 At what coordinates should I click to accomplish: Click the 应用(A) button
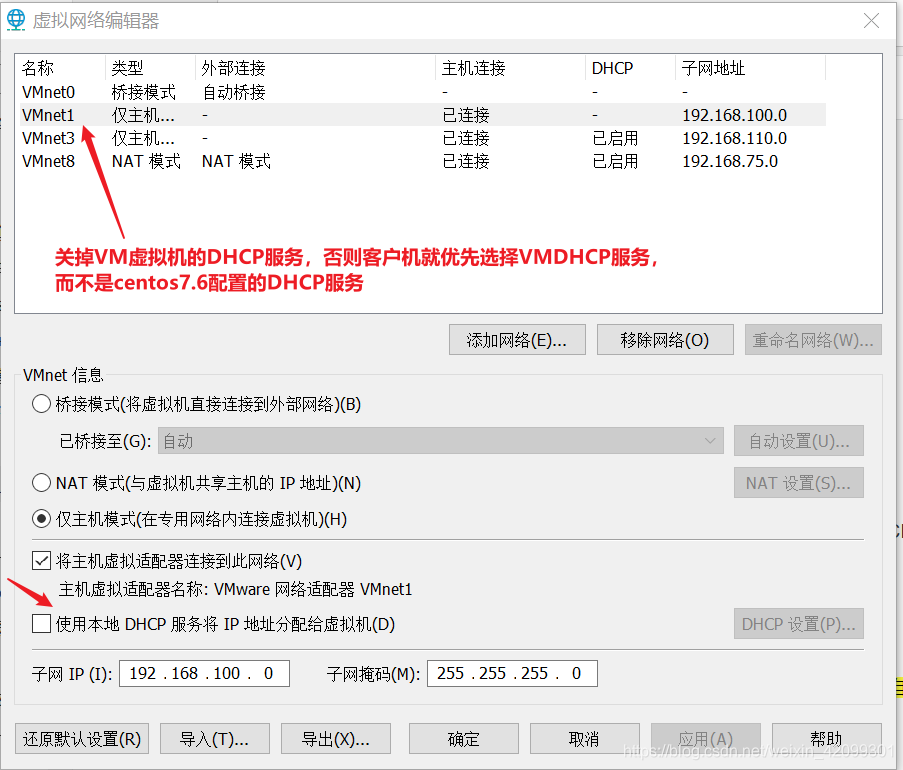(705, 739)
